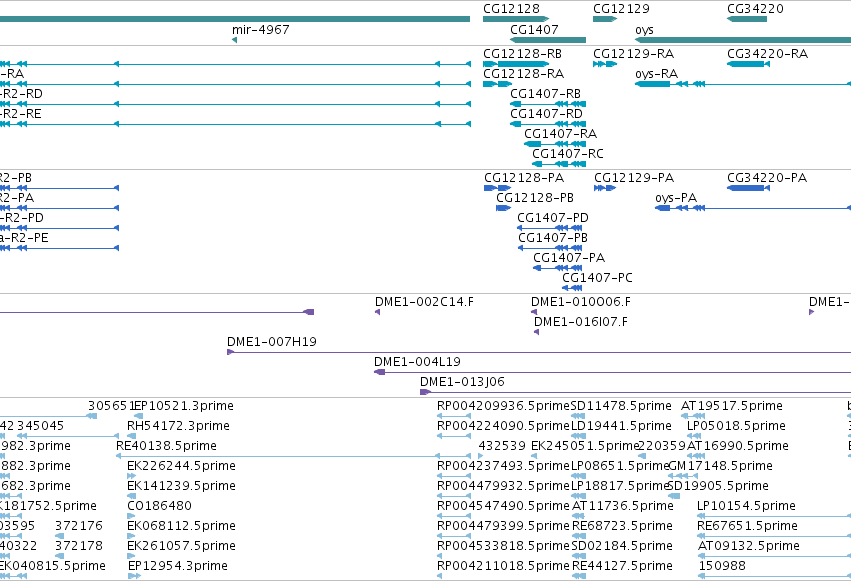Select the CO186480 feature

click(x=159, y=506)
